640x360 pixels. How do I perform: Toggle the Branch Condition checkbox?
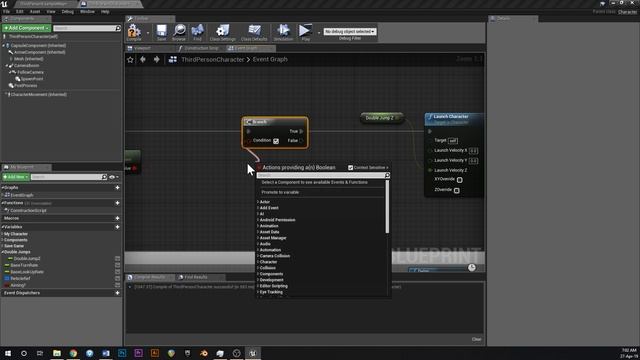[276, 141]
